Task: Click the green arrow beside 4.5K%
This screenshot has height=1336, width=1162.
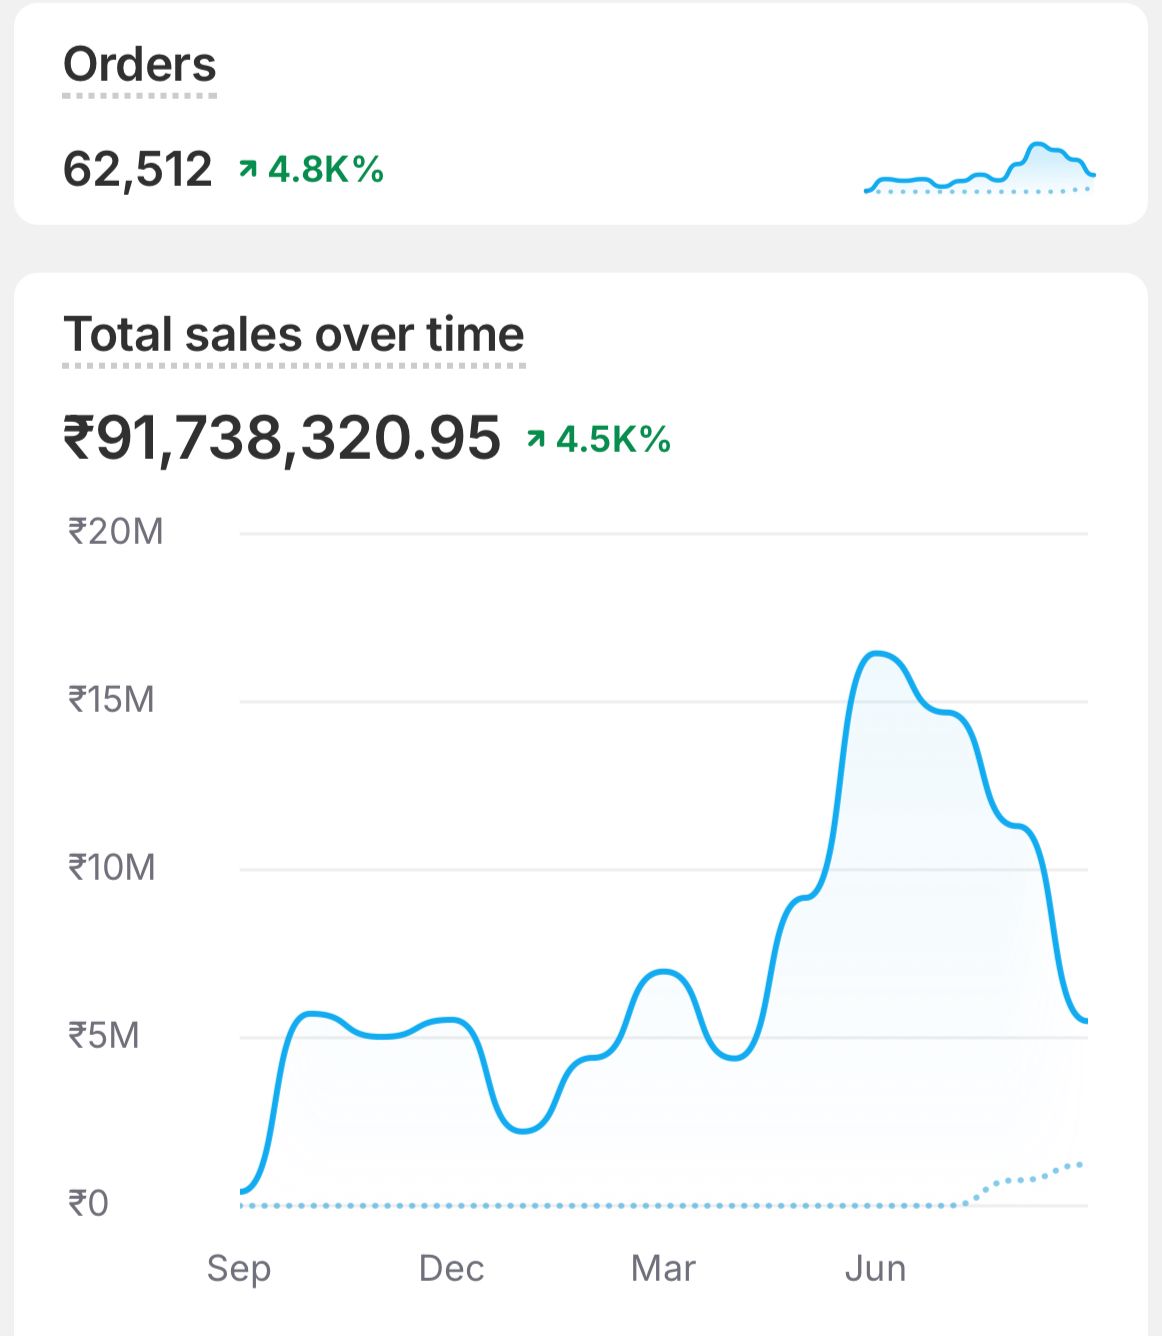Action: [x=536, y=438]
